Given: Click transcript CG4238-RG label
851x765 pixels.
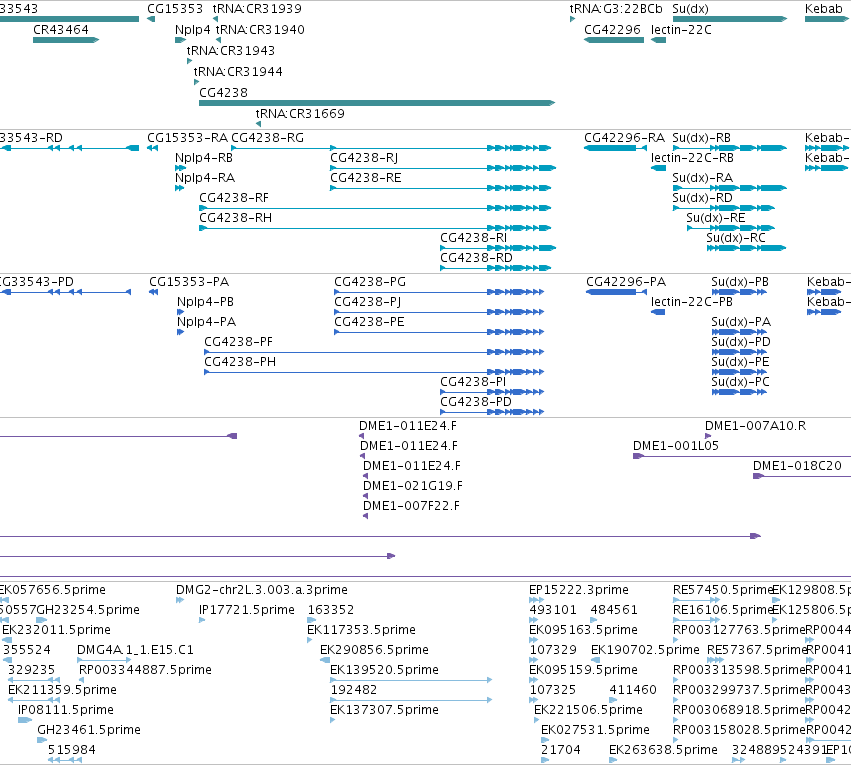Looking at the screenshot, I should click(x=268, y=138).
